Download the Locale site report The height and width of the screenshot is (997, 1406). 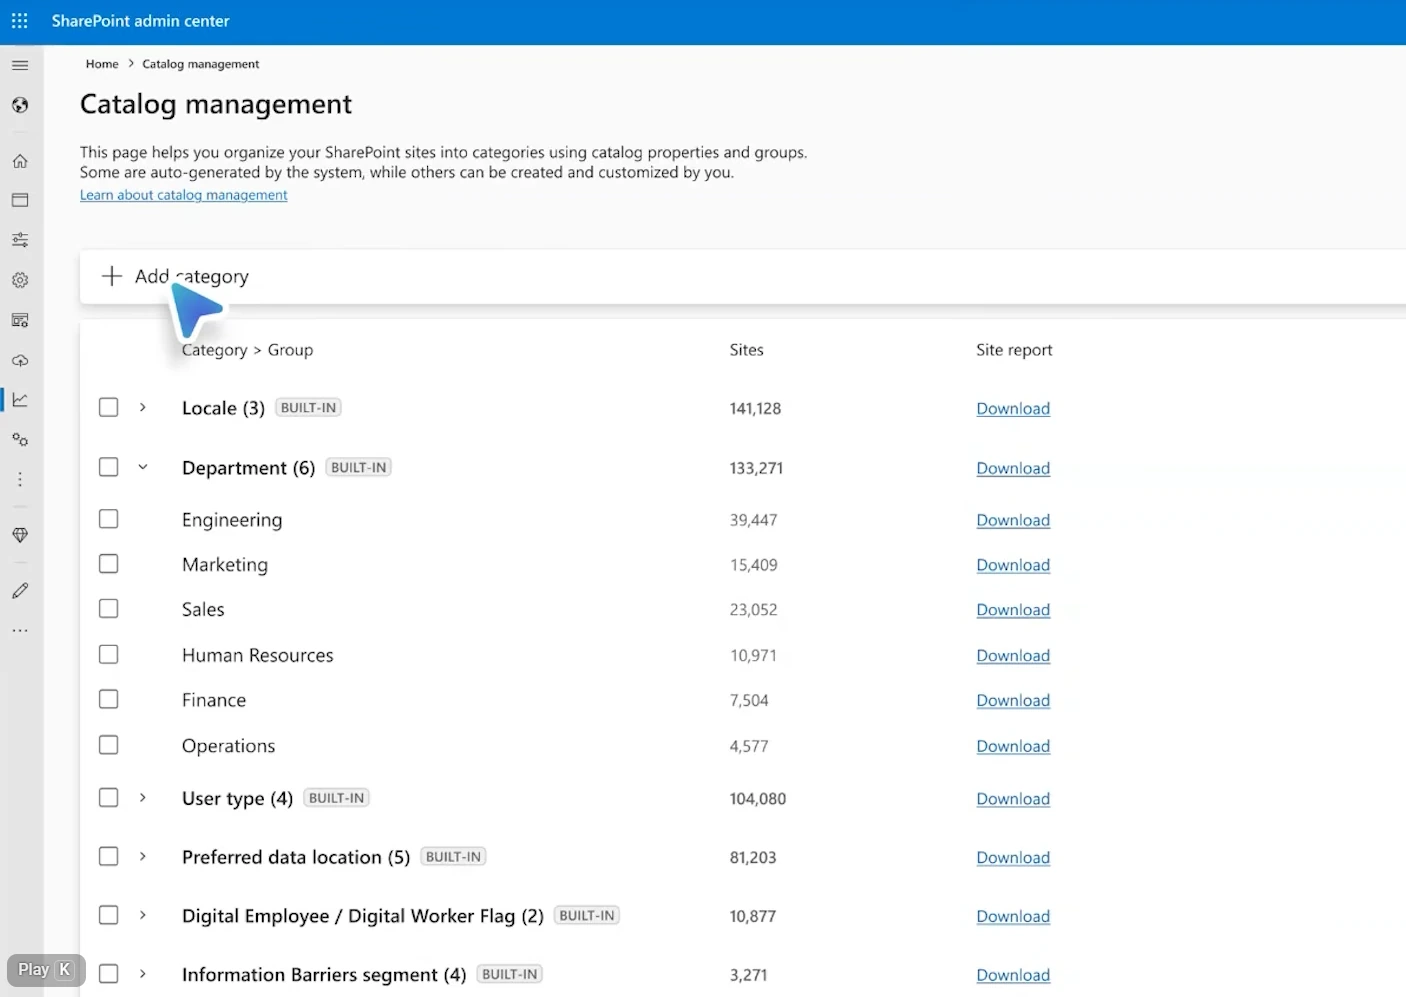[1013, 408]
